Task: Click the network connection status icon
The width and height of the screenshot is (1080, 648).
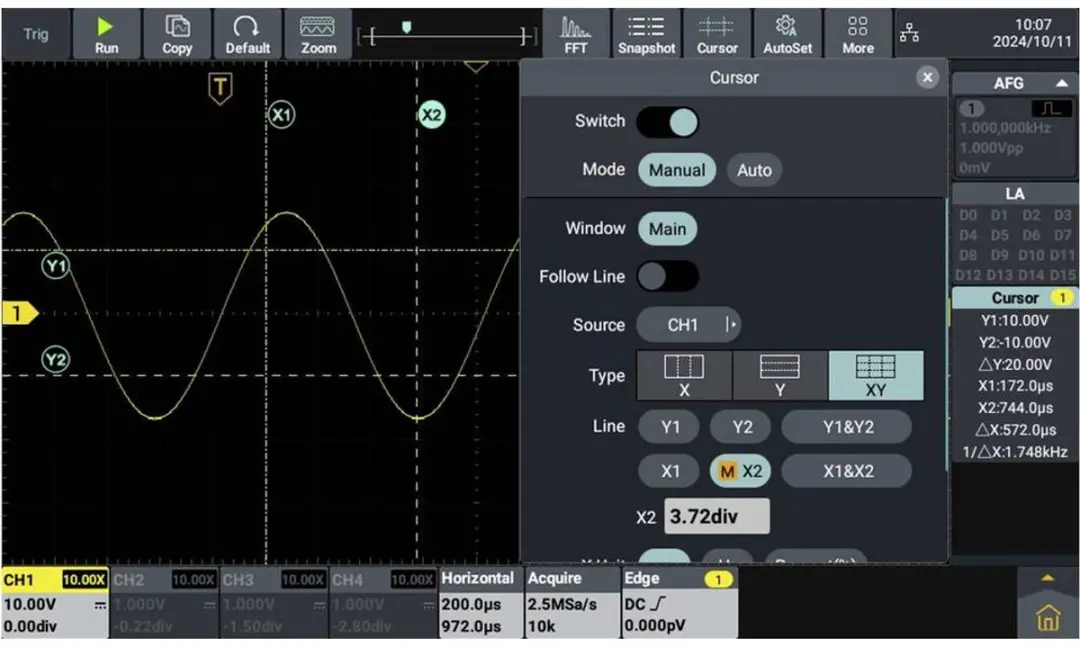Action: 909,32
